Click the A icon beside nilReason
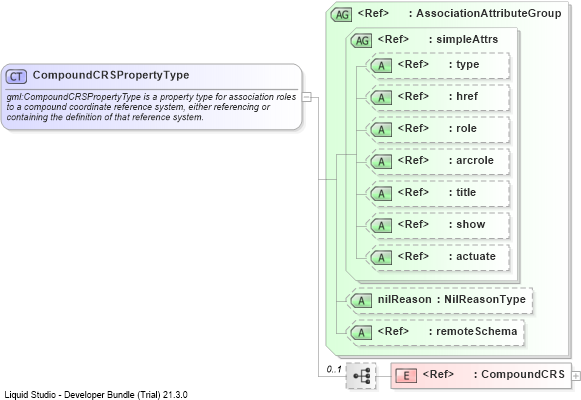Viewport: 581px width, 400px height. (361, 301)
